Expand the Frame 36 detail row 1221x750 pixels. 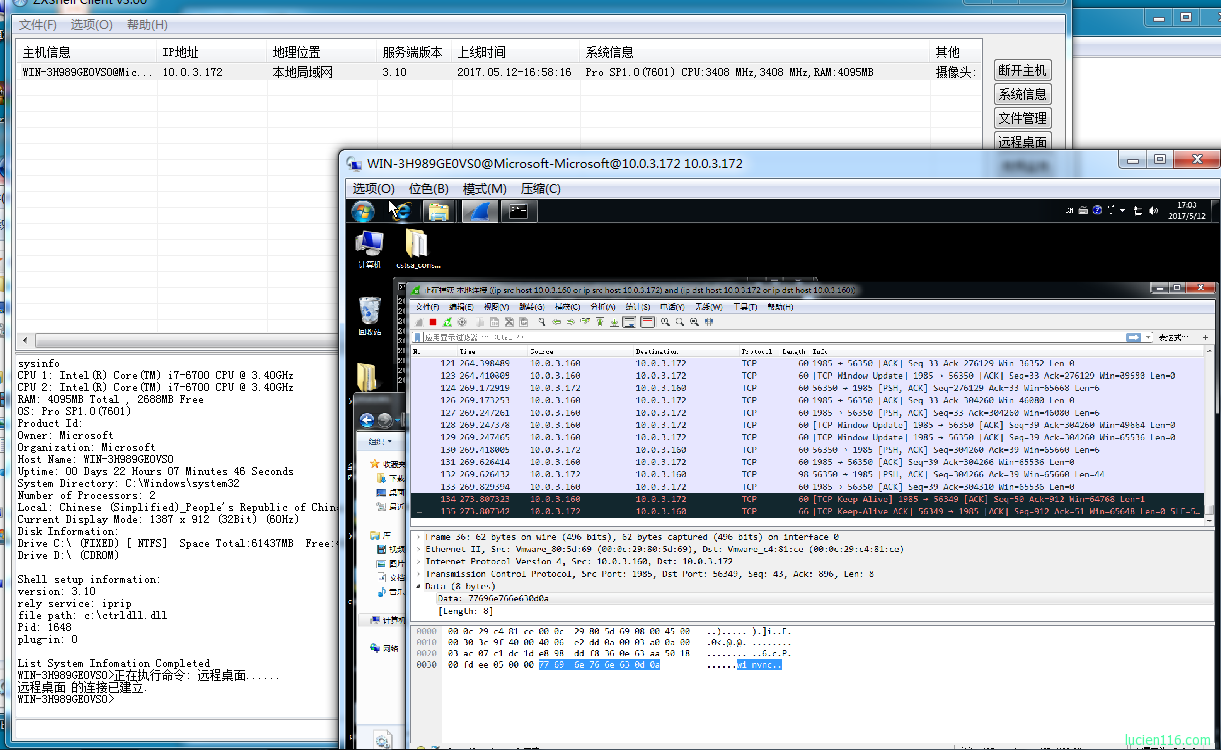point(418,537)
